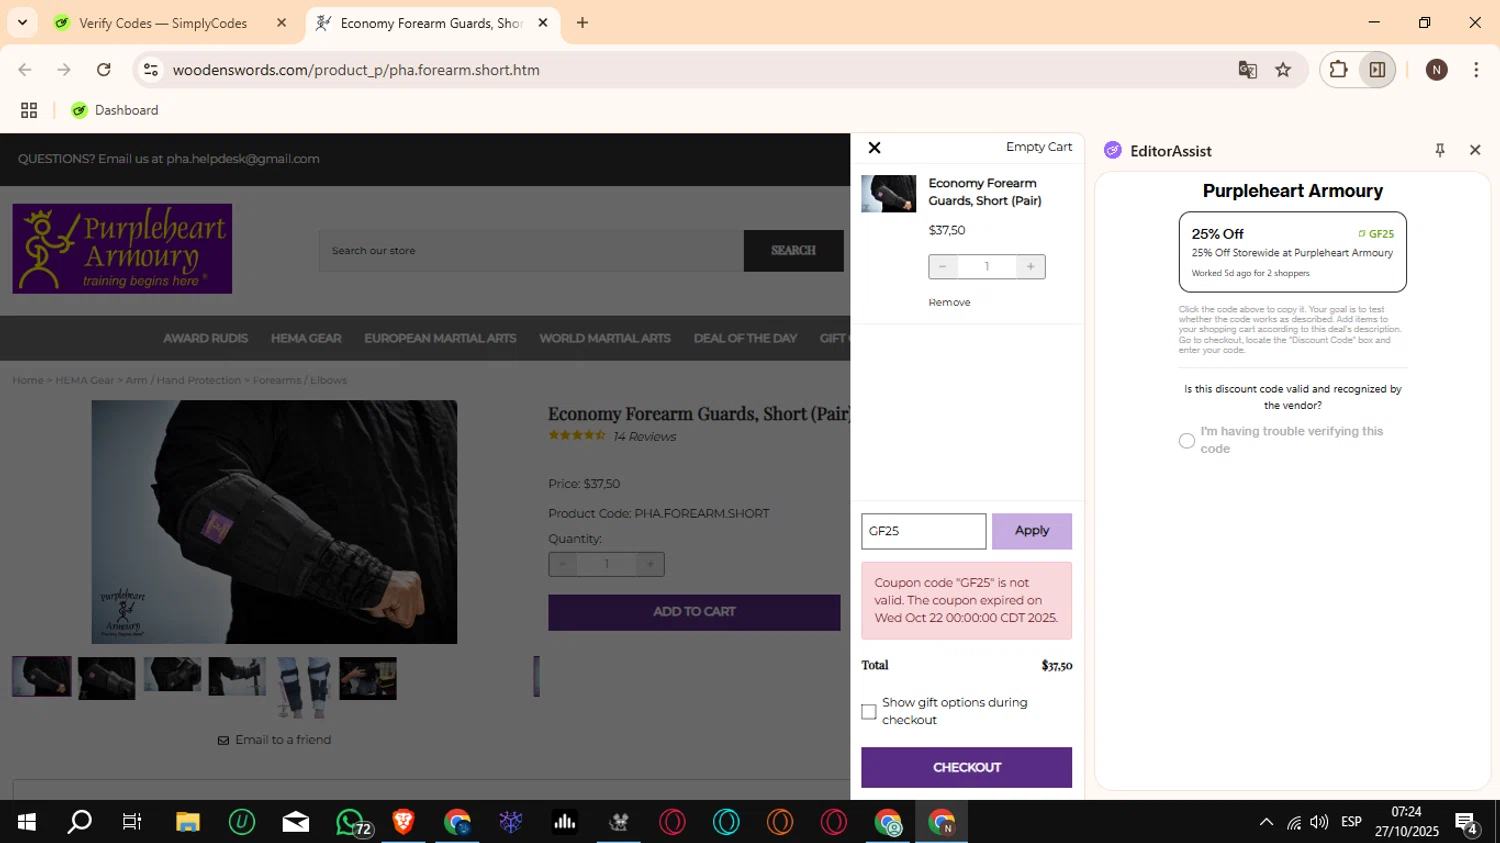Open the 14 Reviews link
The image size is (1500, 843).
click(644, 437)
